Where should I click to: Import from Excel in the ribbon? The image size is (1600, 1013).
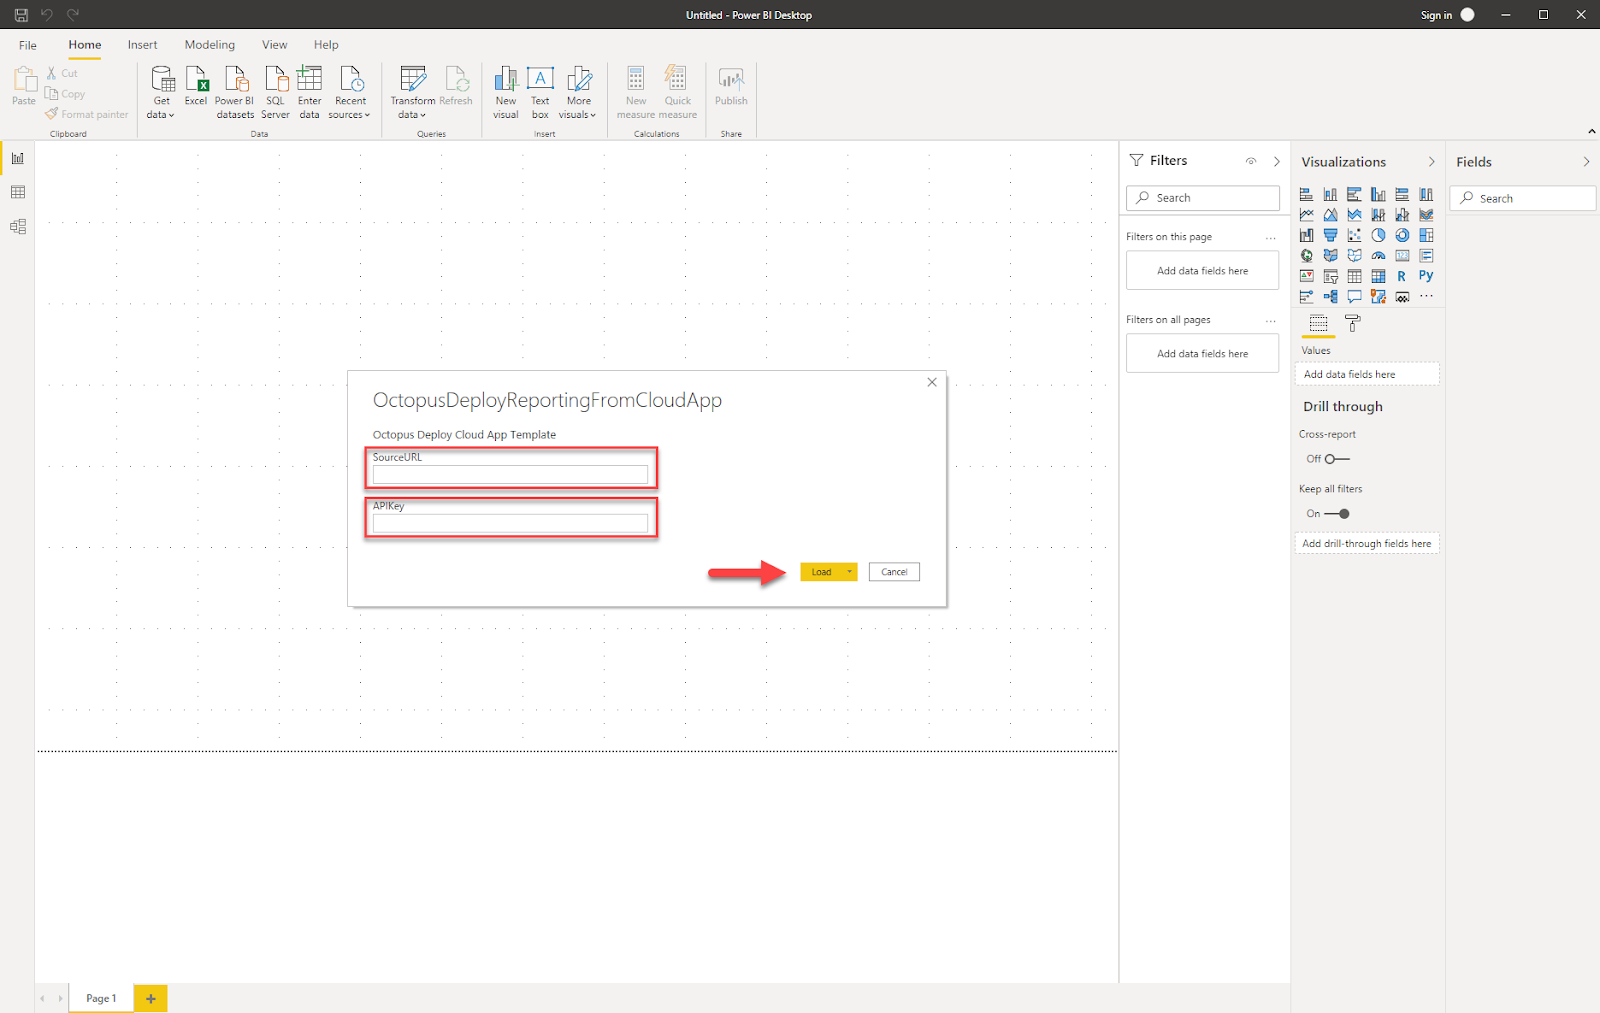tap(196, 86)
